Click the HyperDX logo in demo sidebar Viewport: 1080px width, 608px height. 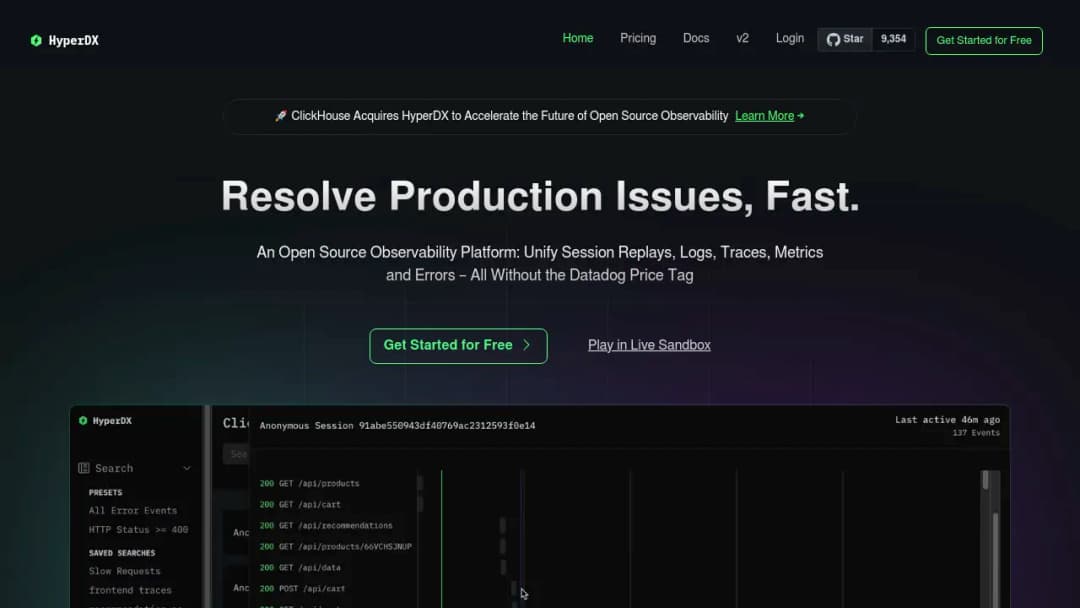coord(105,421)
